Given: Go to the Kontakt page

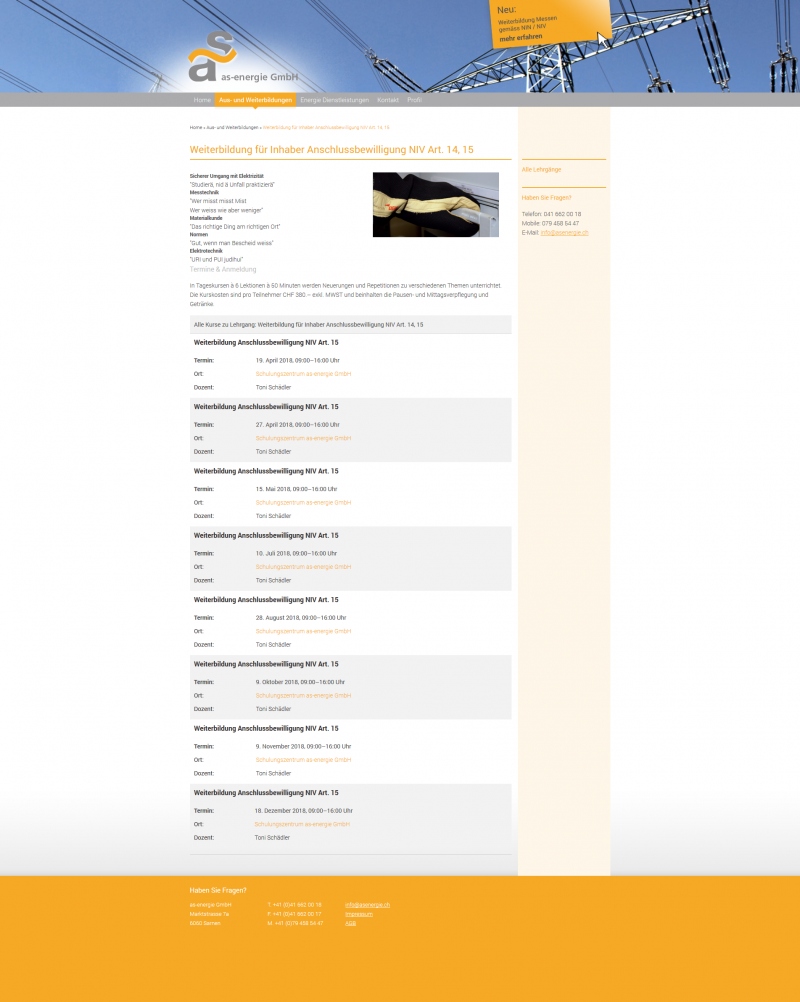Looking at the screenshot, I should pos(388,100).
